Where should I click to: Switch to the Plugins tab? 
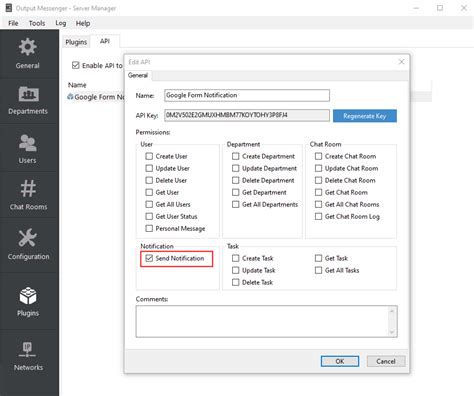pos(76,42)
